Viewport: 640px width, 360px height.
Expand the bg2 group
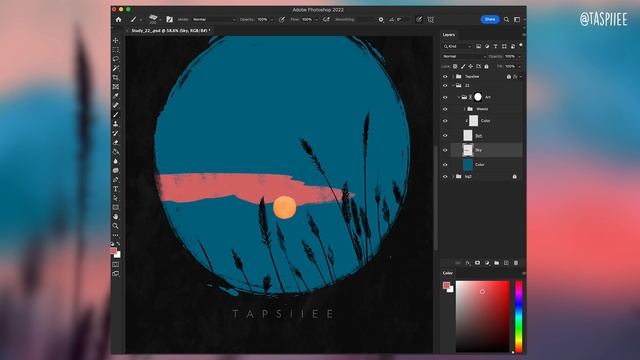[453, 176]
